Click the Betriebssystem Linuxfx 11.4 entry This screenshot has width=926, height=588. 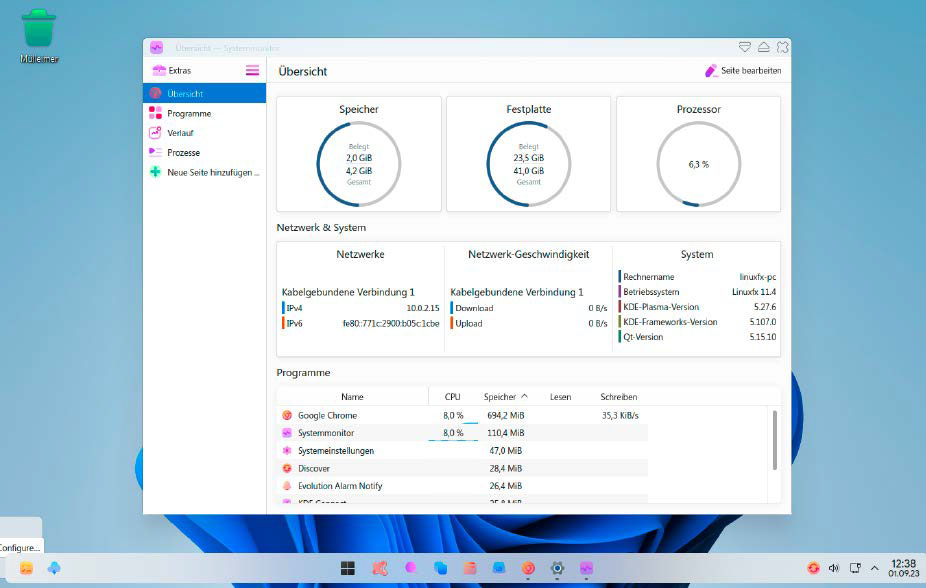click(x=697, y=292)
